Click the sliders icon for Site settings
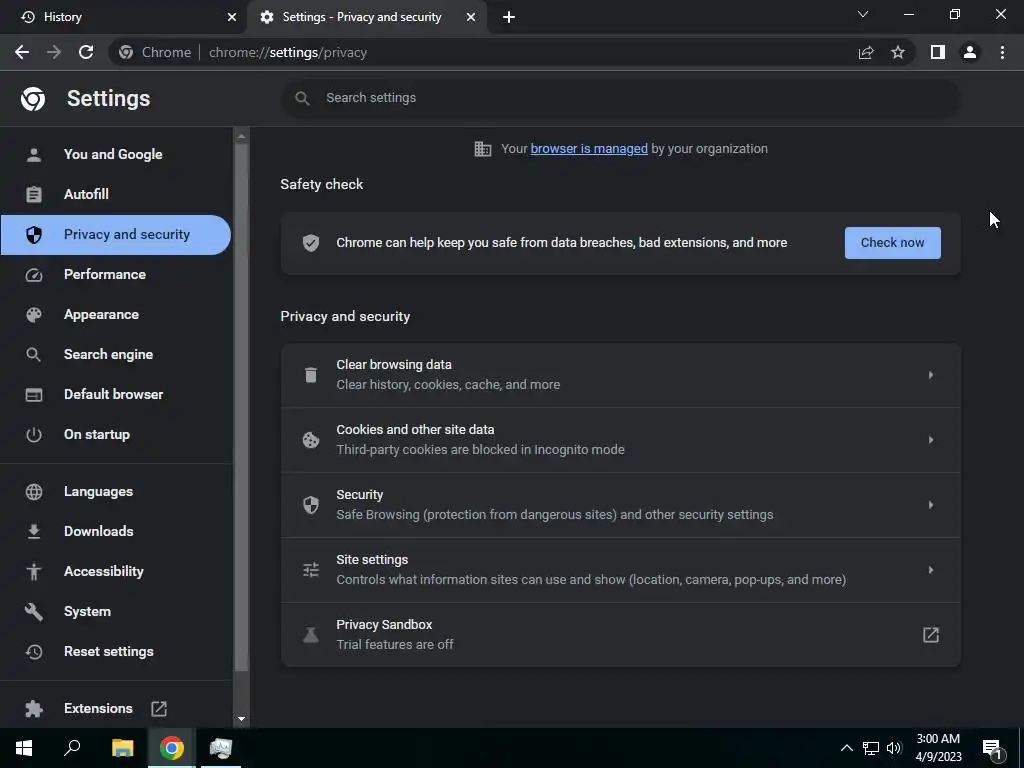This screenshot has width=1024, height=768. [311, 569]
